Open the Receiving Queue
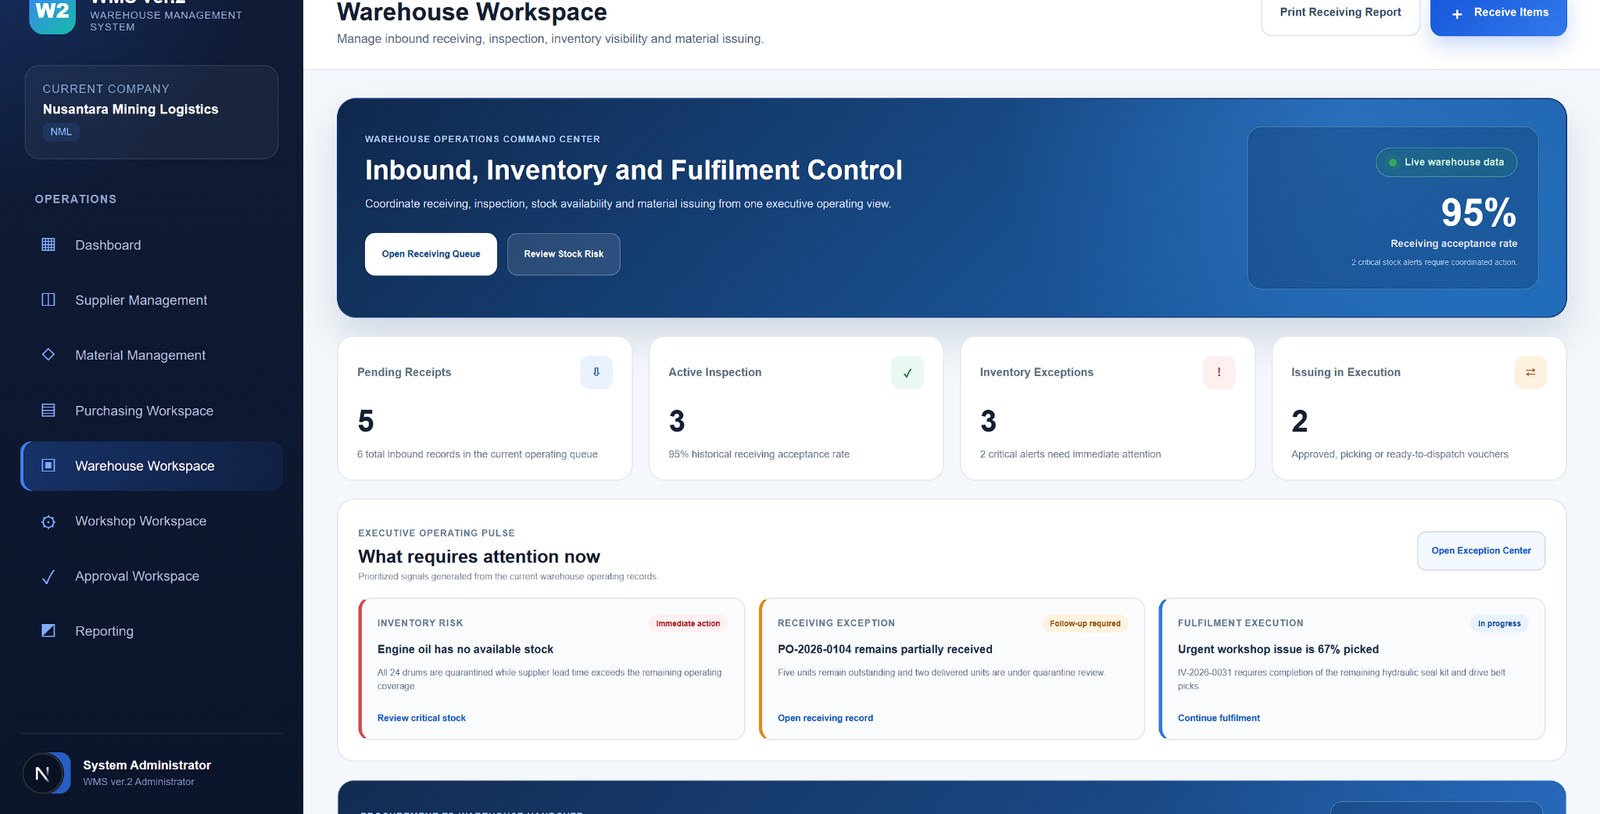The width and height of the screenshot is (1600, 814). 431,254
